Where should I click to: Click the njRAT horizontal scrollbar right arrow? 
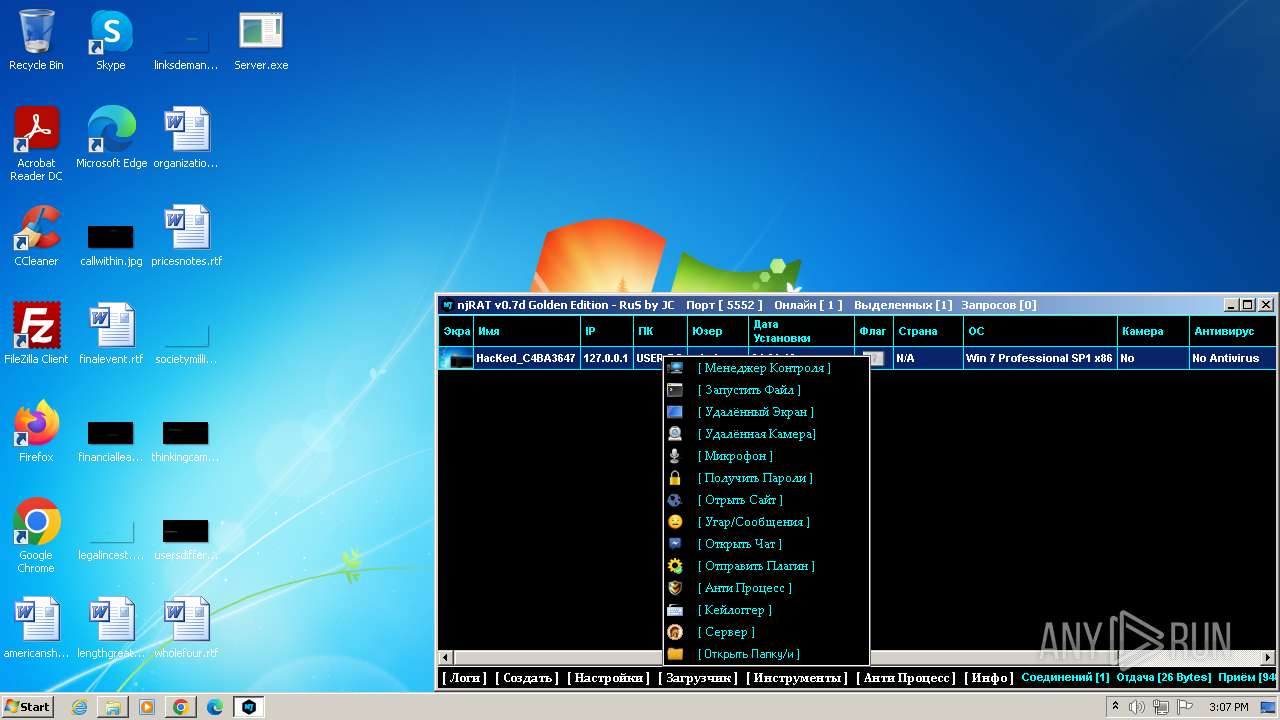click(x=1269, y=658)
